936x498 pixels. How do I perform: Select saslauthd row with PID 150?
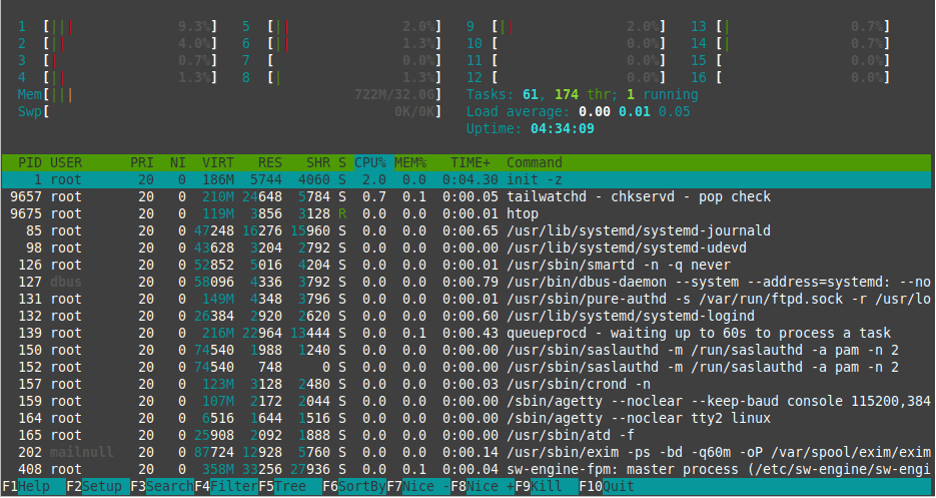click(x=466, y=350)
